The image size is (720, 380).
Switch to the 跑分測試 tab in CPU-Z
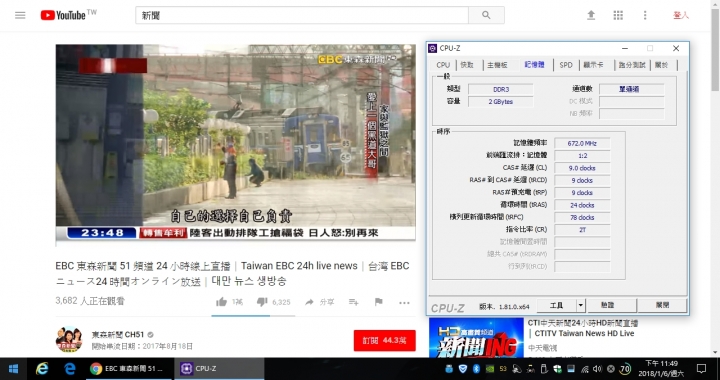(632, 65)
